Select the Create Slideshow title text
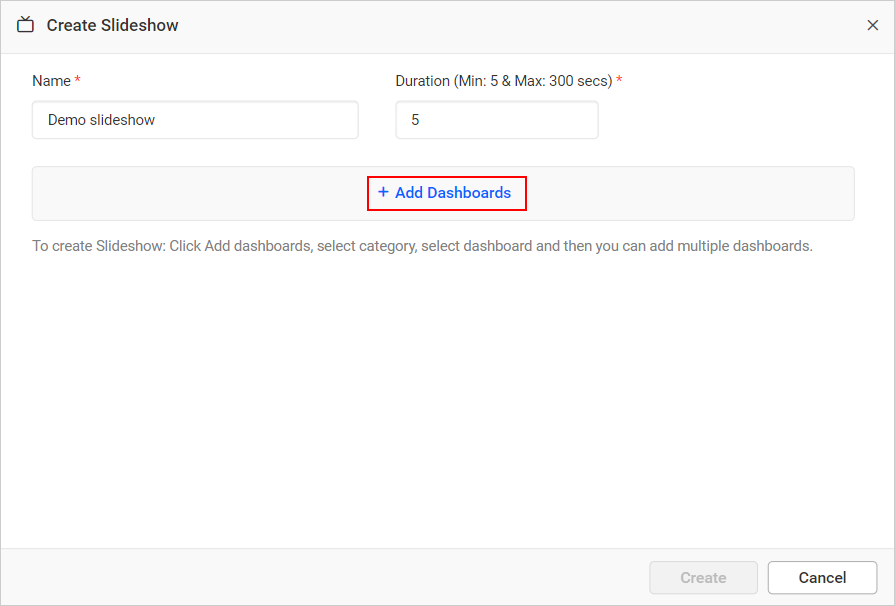 click(112, 25)
